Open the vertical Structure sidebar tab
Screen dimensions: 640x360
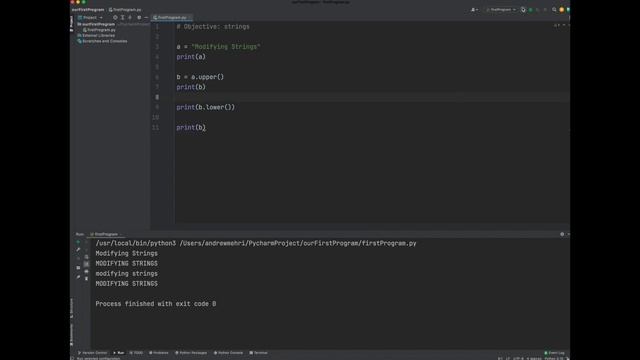pos(72,308)
